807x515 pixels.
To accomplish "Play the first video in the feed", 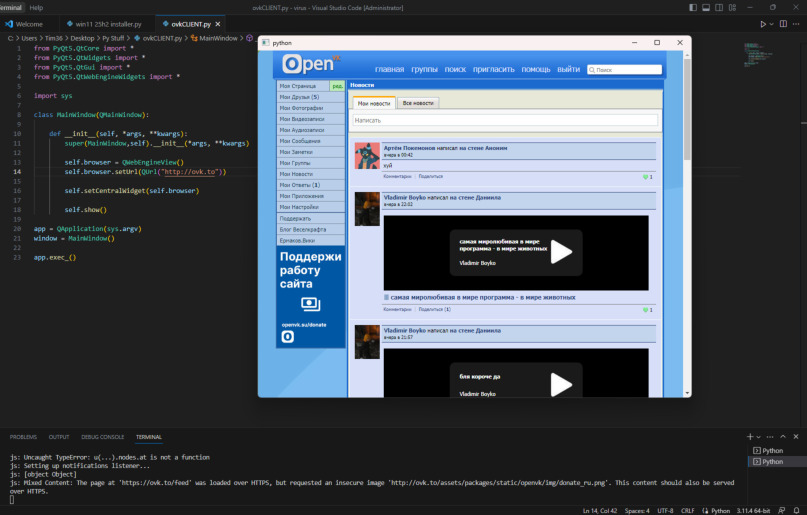I will pyautogui.click(x=561, y=252).
